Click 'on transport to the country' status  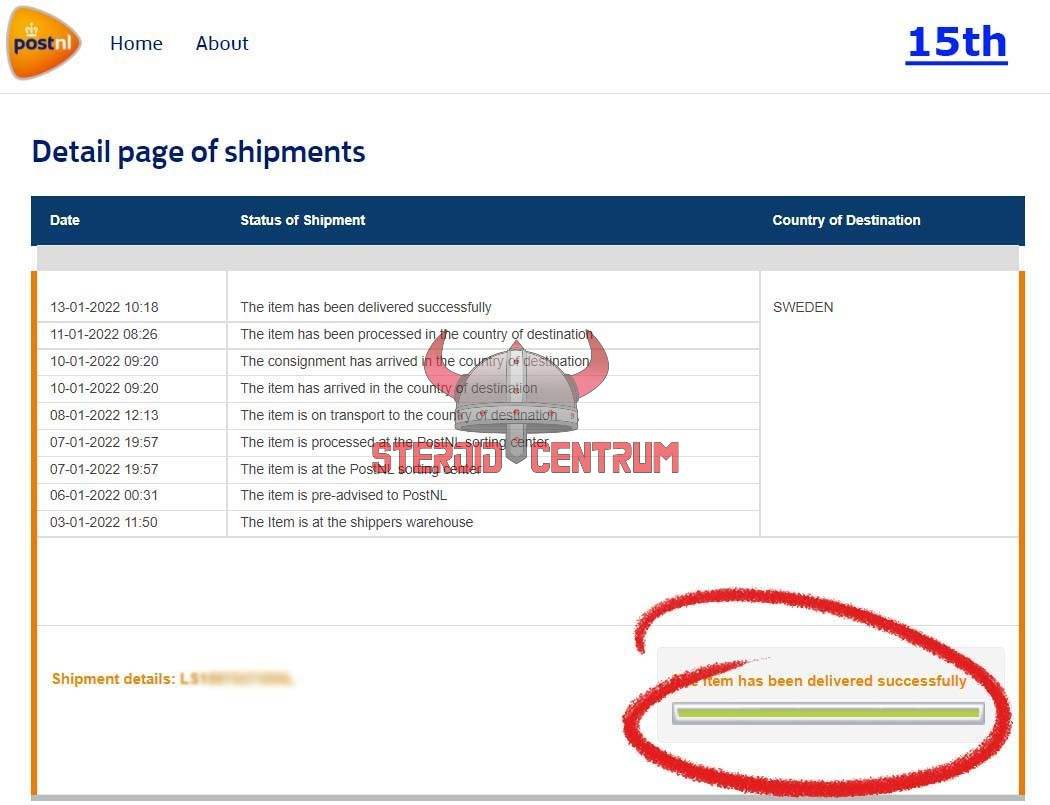tap(398, 415)
